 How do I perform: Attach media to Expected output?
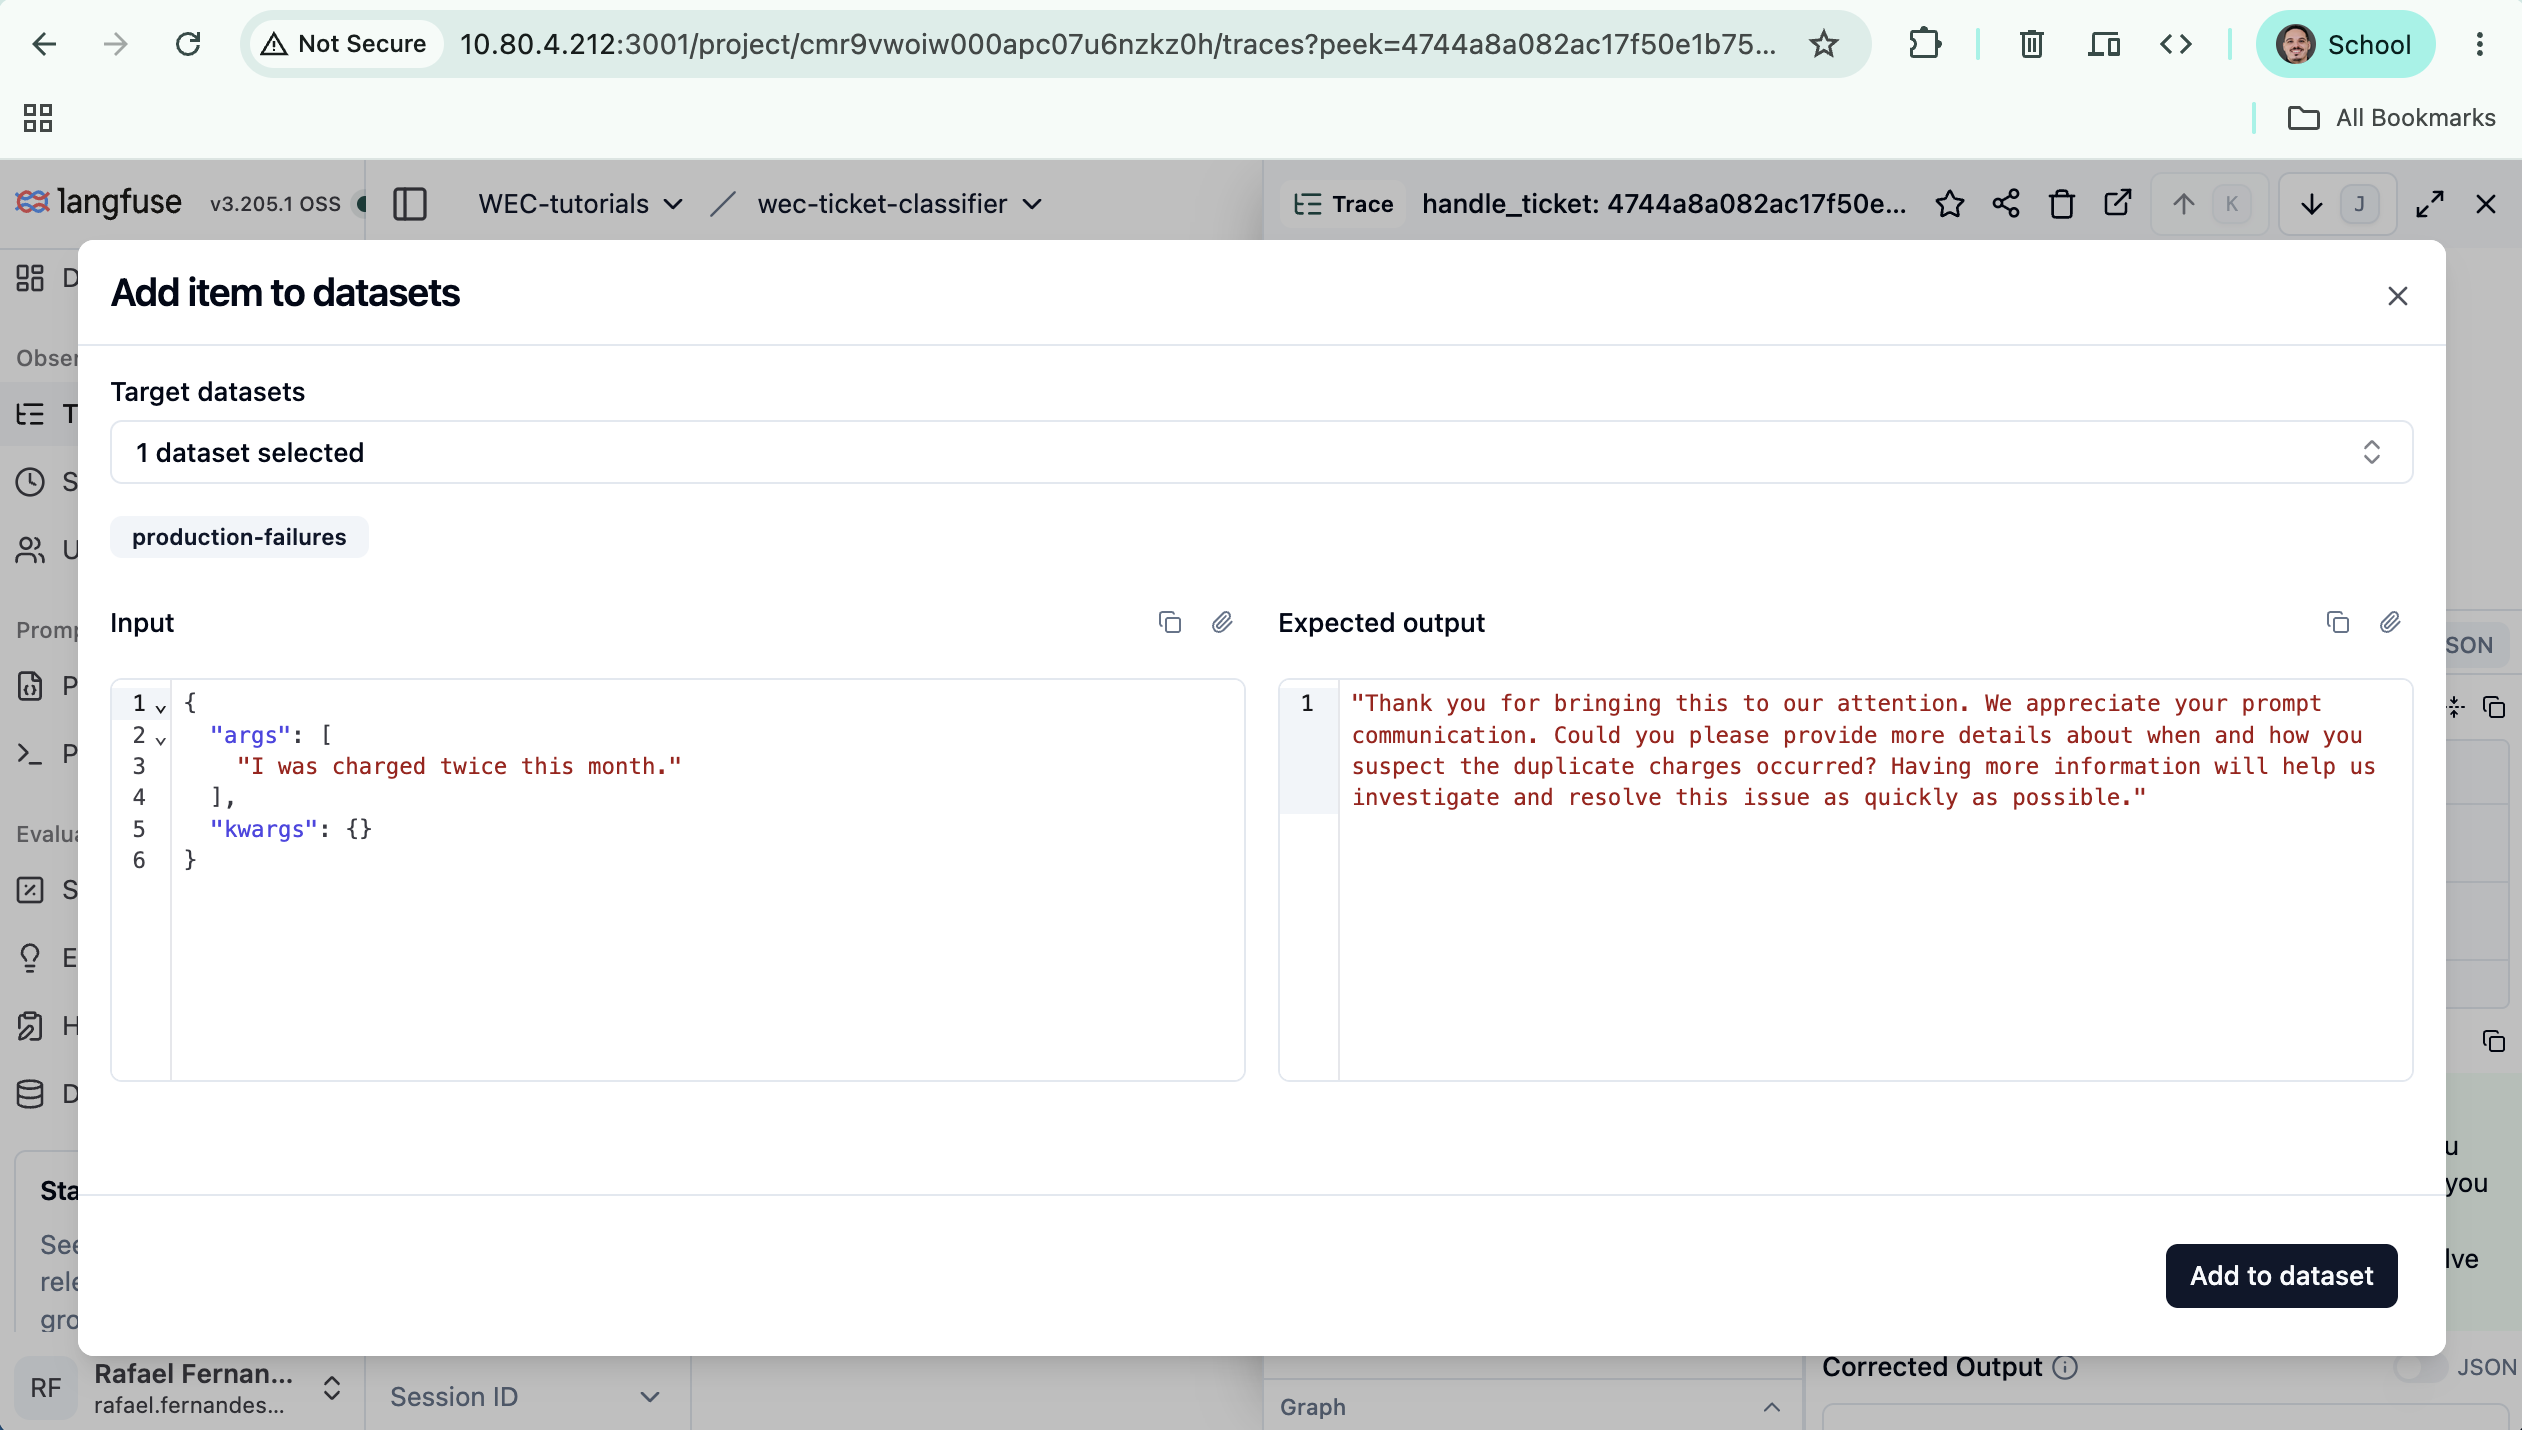(2390, 622)
